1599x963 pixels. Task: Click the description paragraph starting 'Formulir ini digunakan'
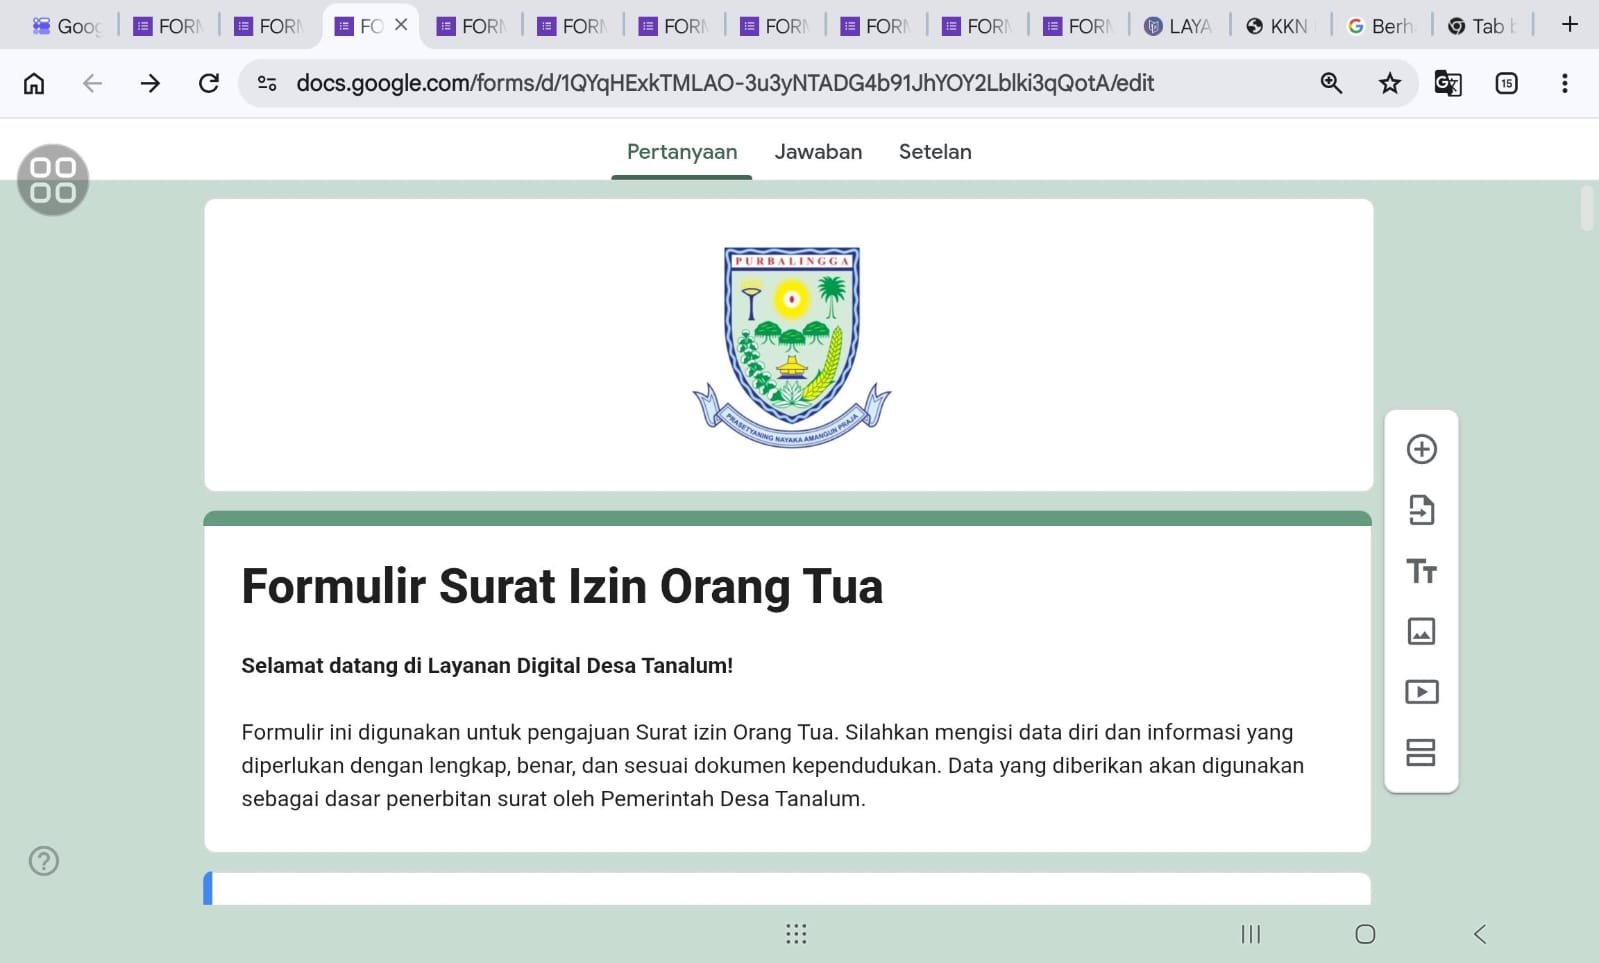click(x=772, y=765)
